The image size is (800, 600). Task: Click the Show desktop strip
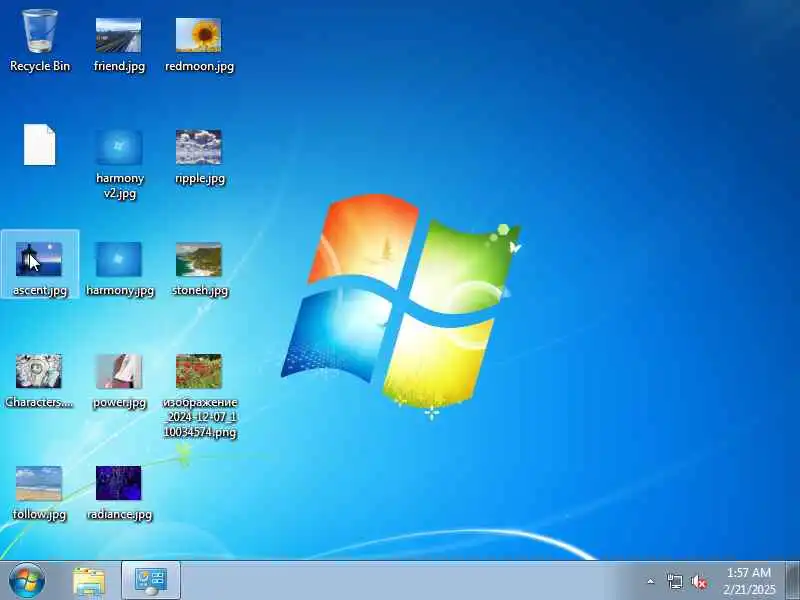pos(792,581)
